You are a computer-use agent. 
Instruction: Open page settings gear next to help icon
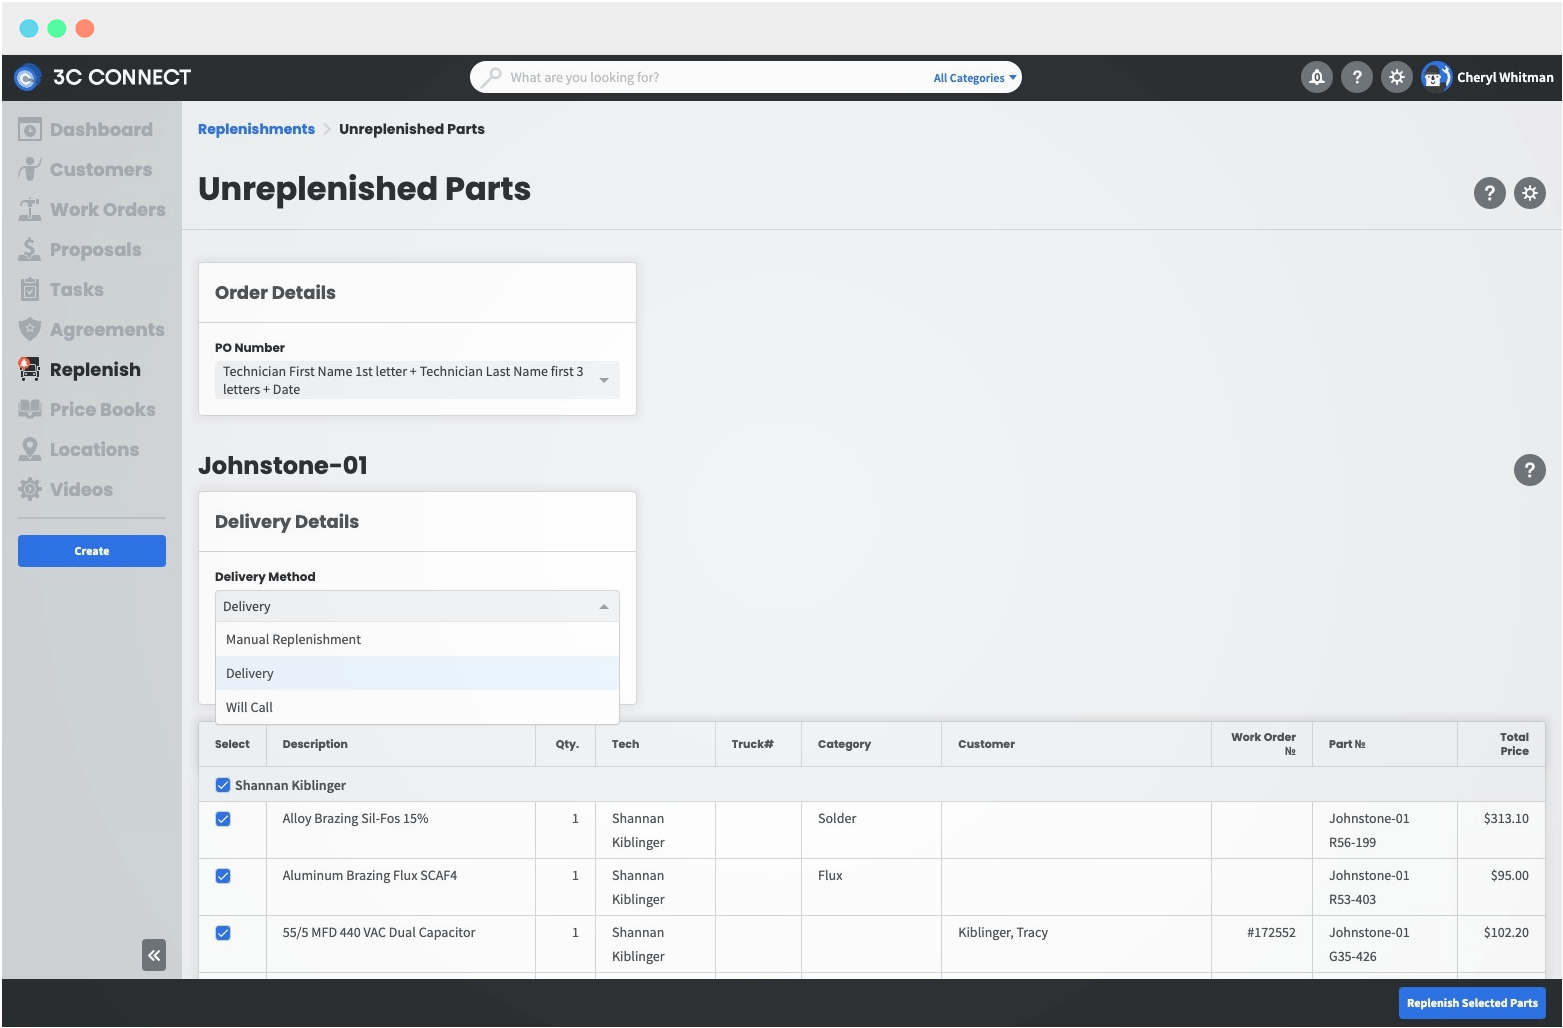(x=1529, y=193)
